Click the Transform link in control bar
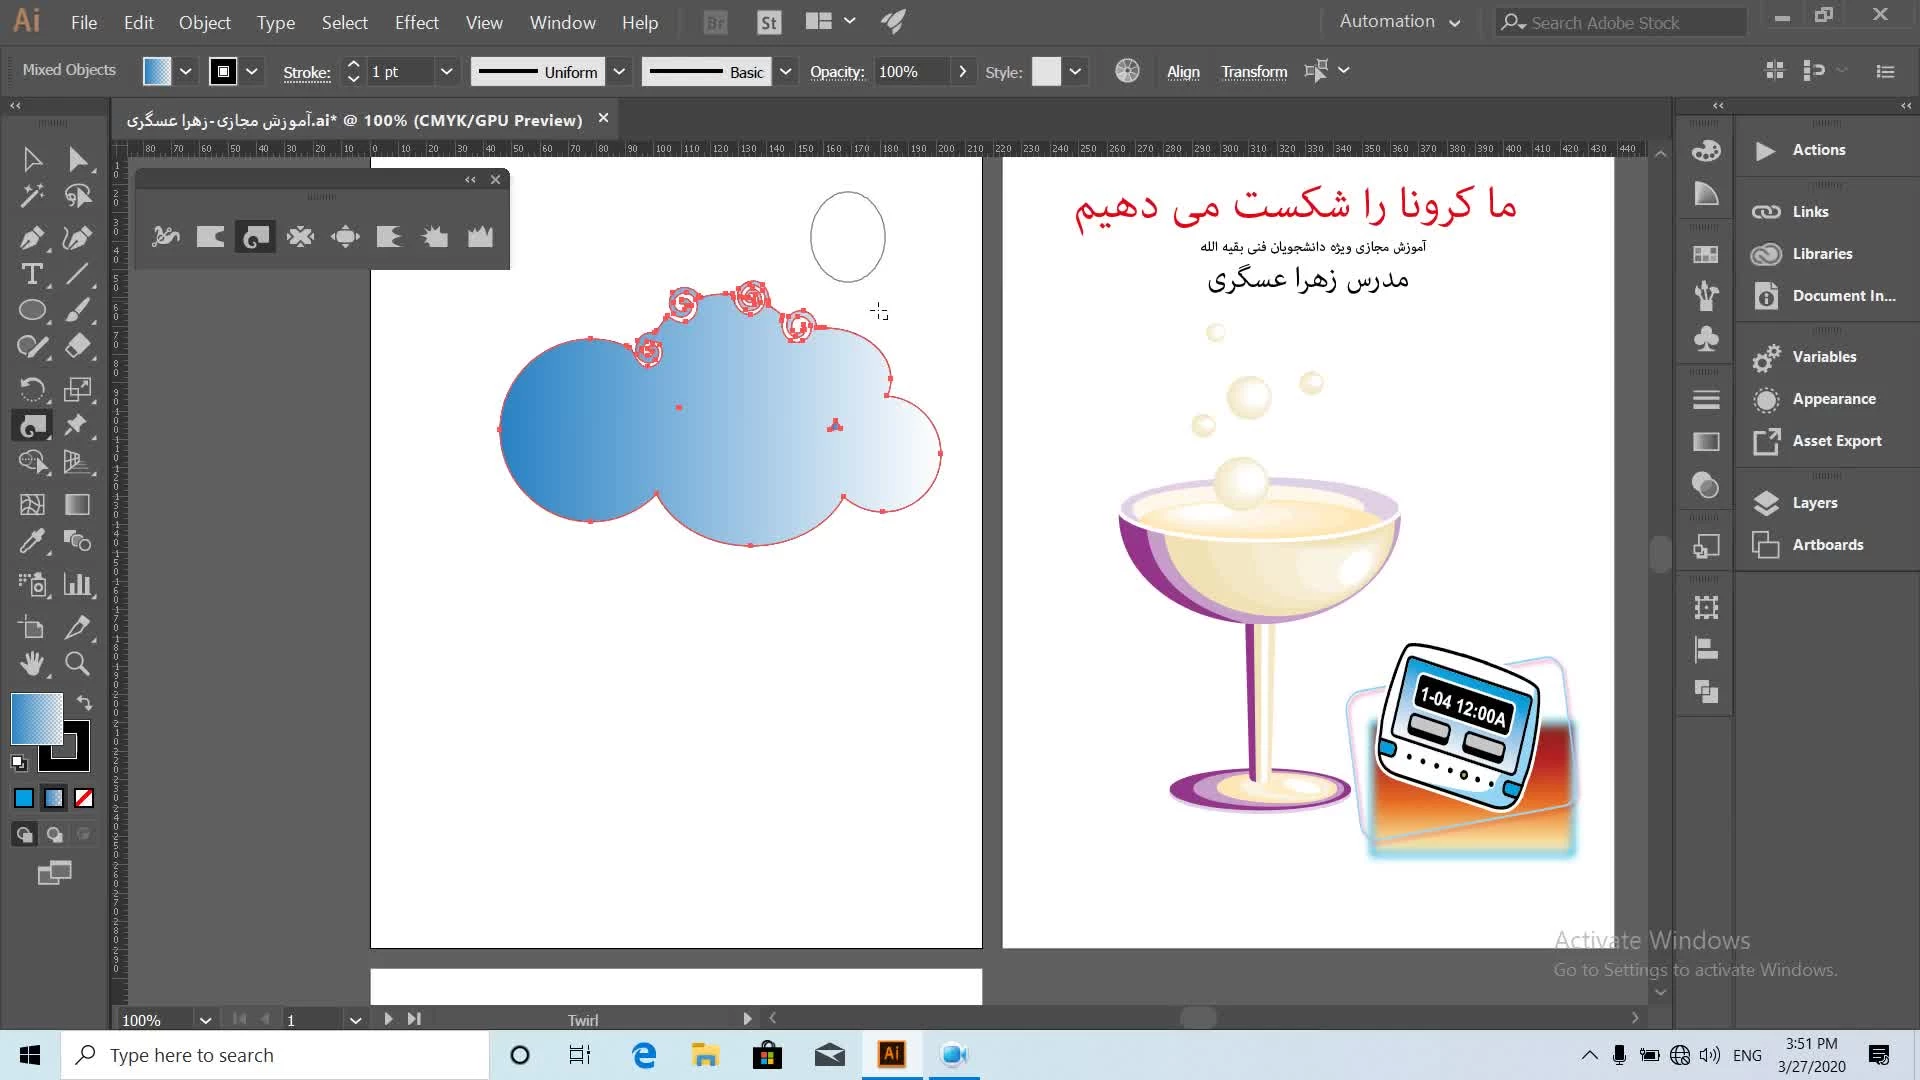1920x1080 pixels. point(1254,72)
